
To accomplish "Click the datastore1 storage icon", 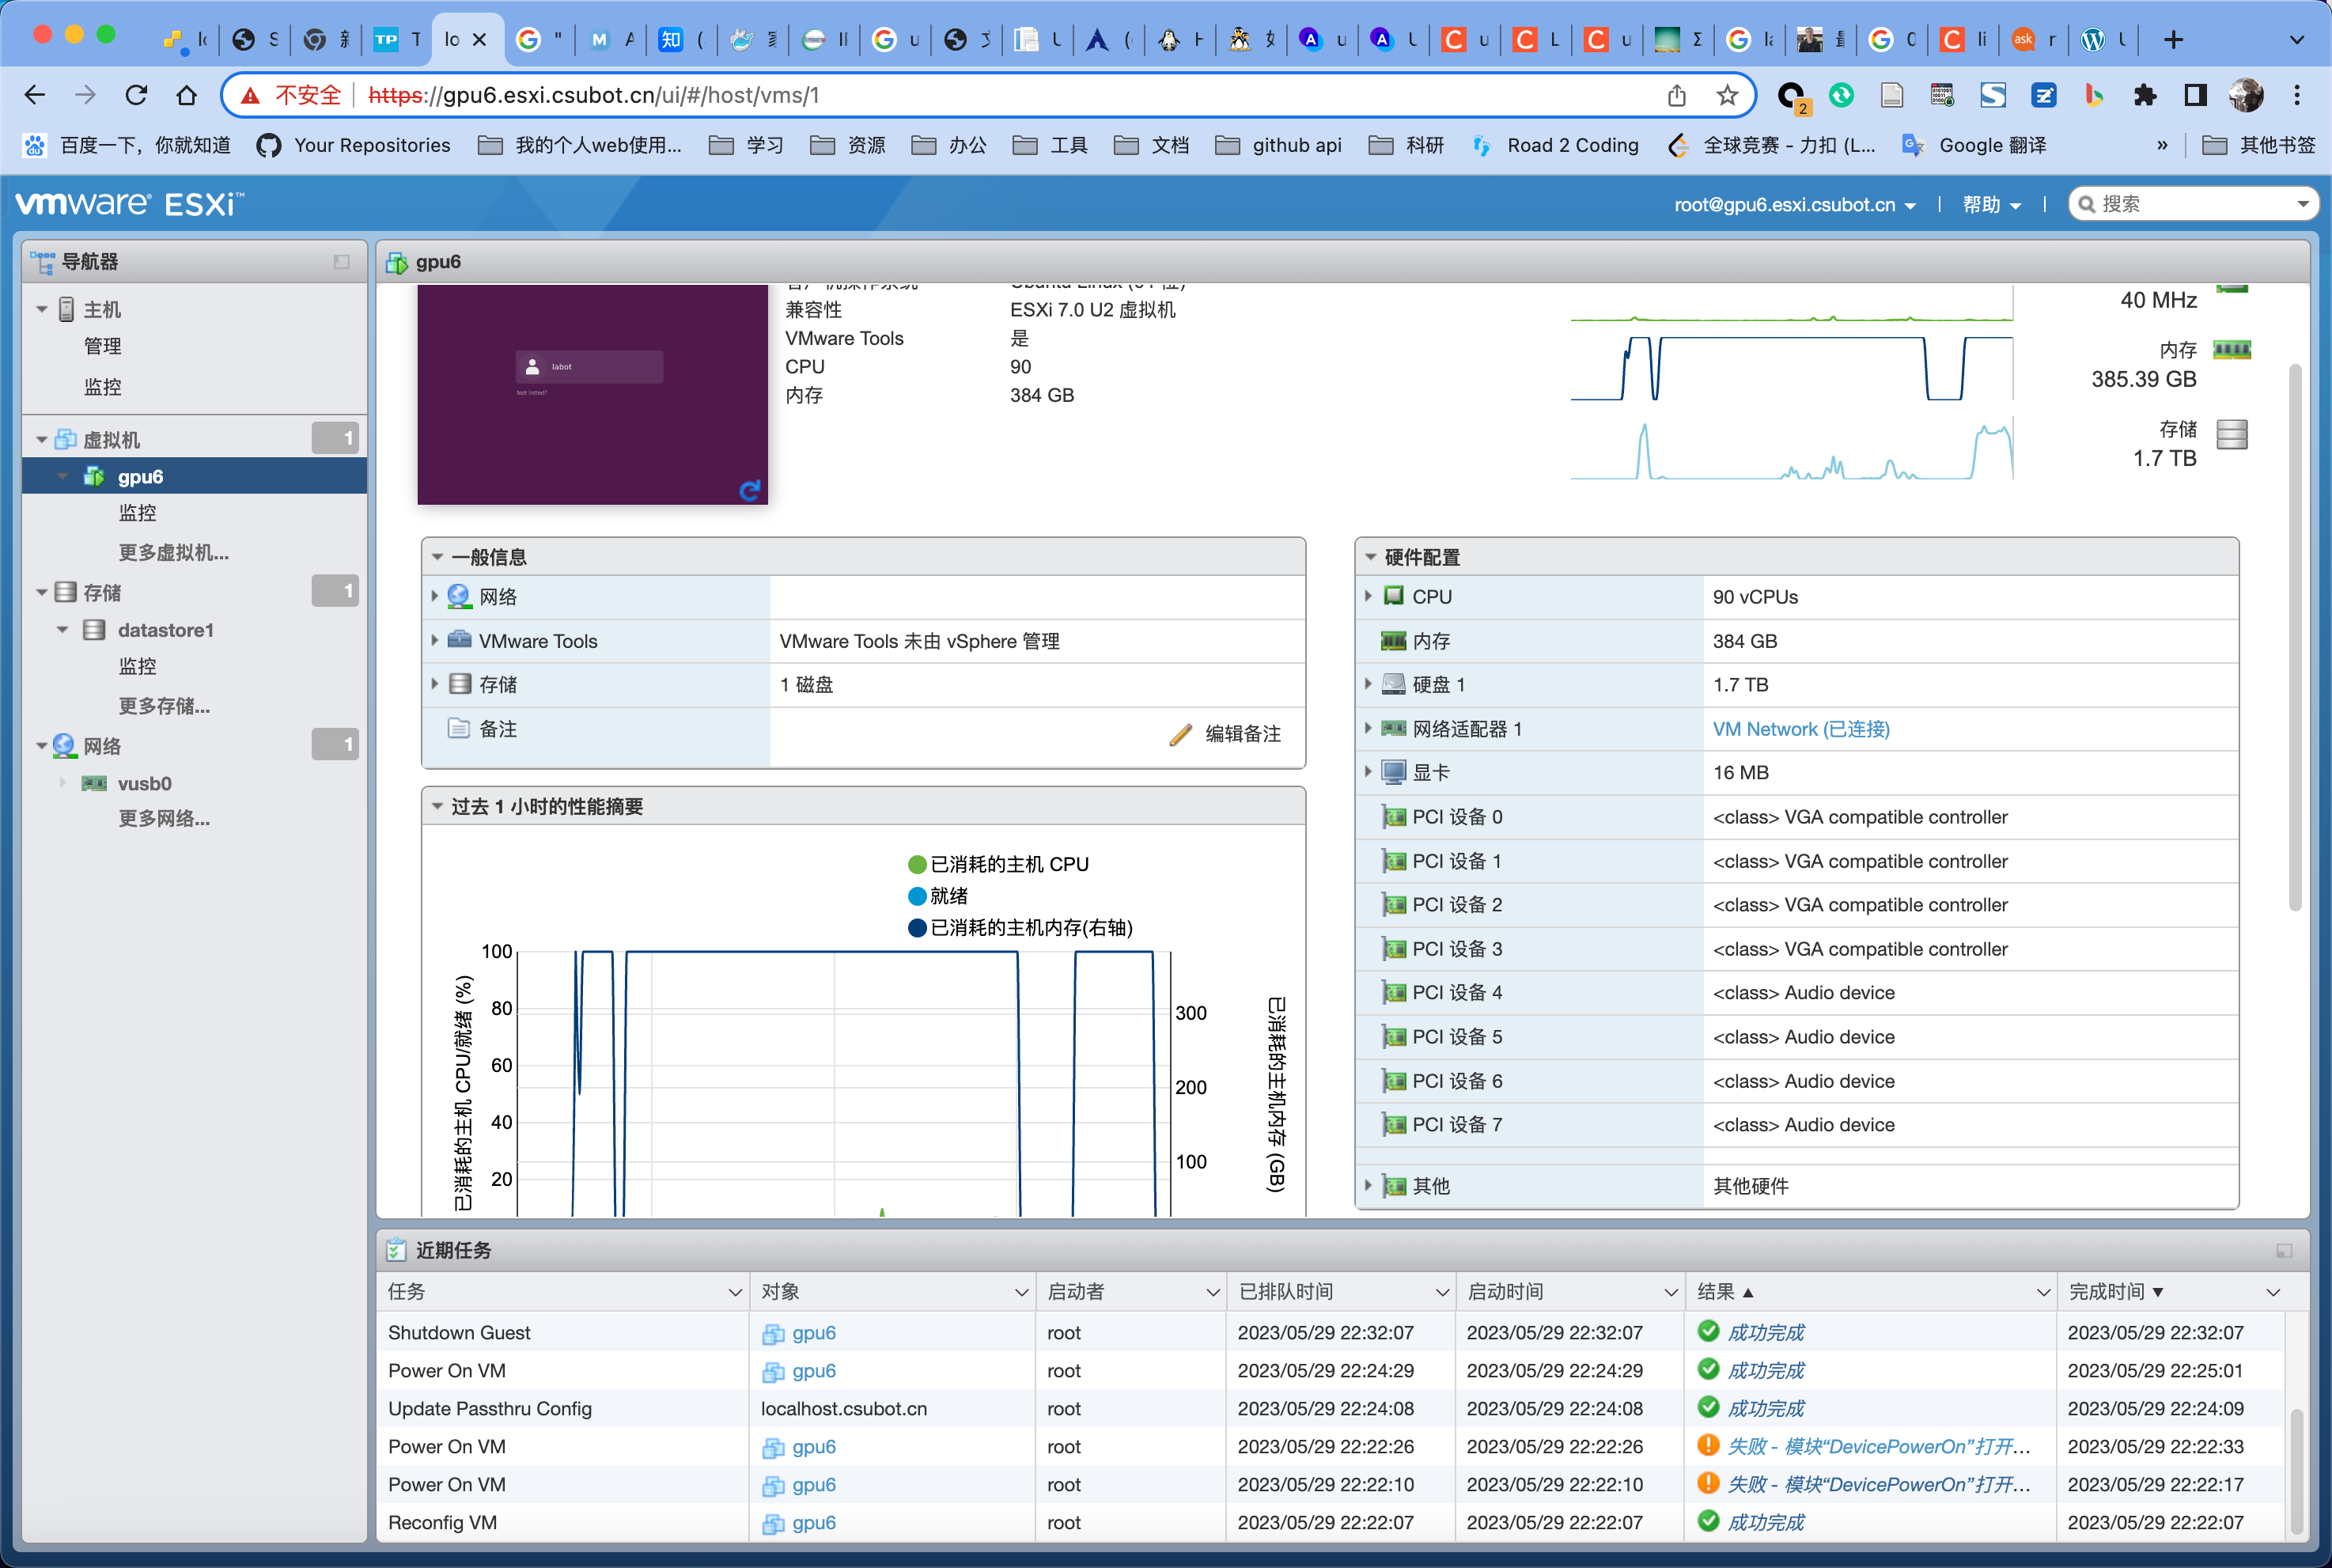I will click(96, 630).
